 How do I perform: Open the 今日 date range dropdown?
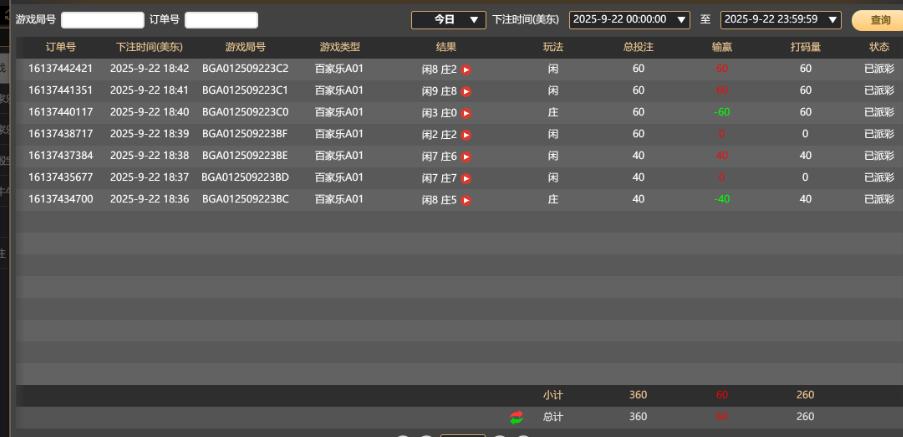click(448, 20)
